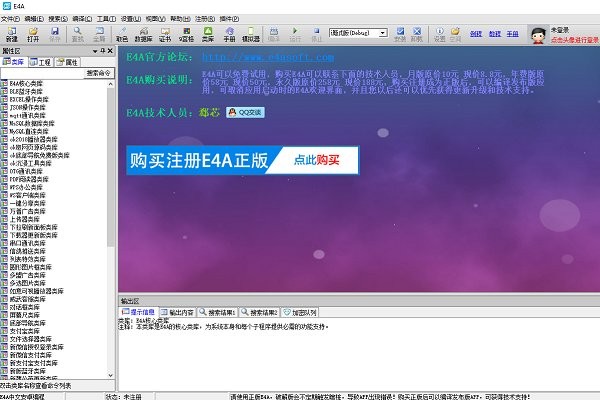The image size is (600, 400).
Task: Select 一键分享类库 in the list
Action: (x=28, y=203)
